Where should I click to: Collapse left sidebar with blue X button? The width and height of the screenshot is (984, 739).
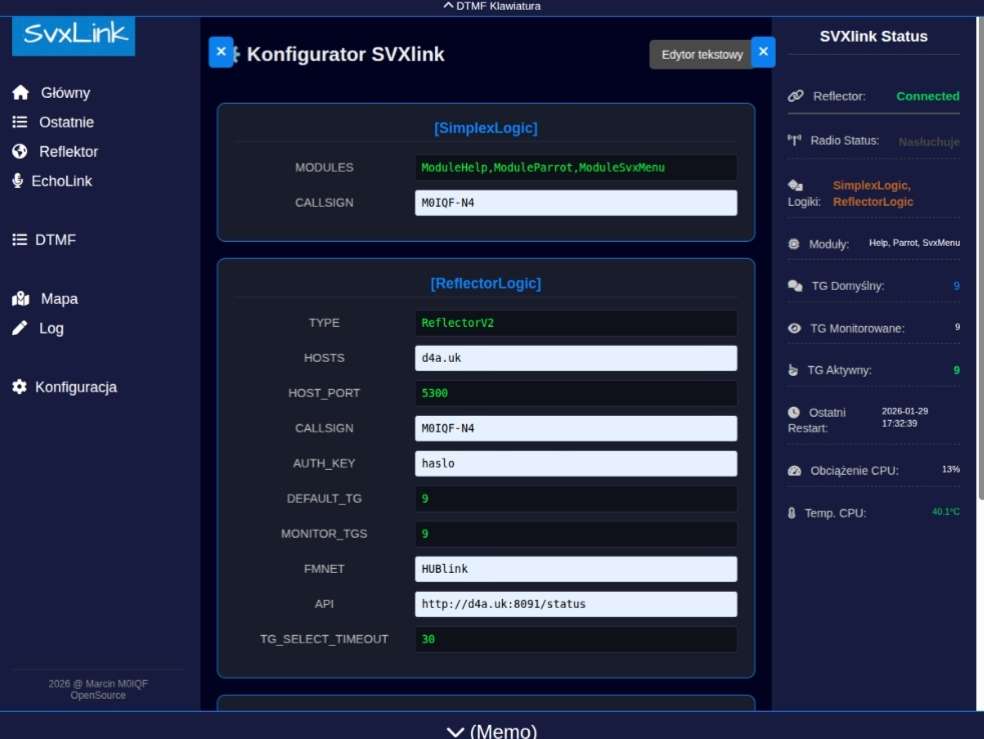click(x=221, y=52)
